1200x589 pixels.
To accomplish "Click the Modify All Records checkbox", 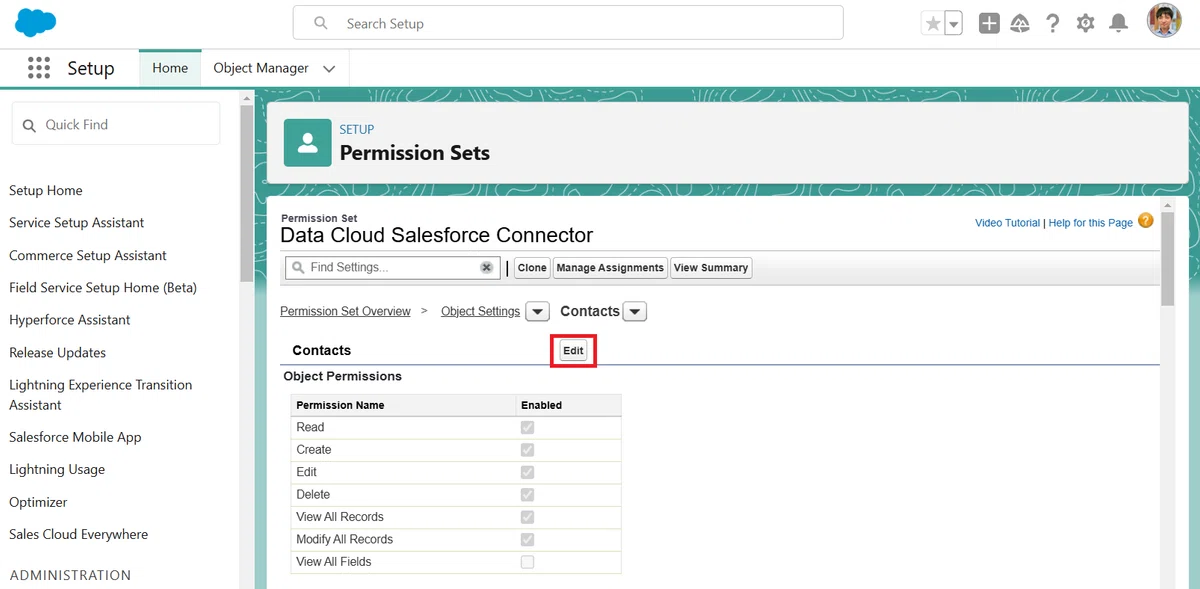I will click(527, 540).
